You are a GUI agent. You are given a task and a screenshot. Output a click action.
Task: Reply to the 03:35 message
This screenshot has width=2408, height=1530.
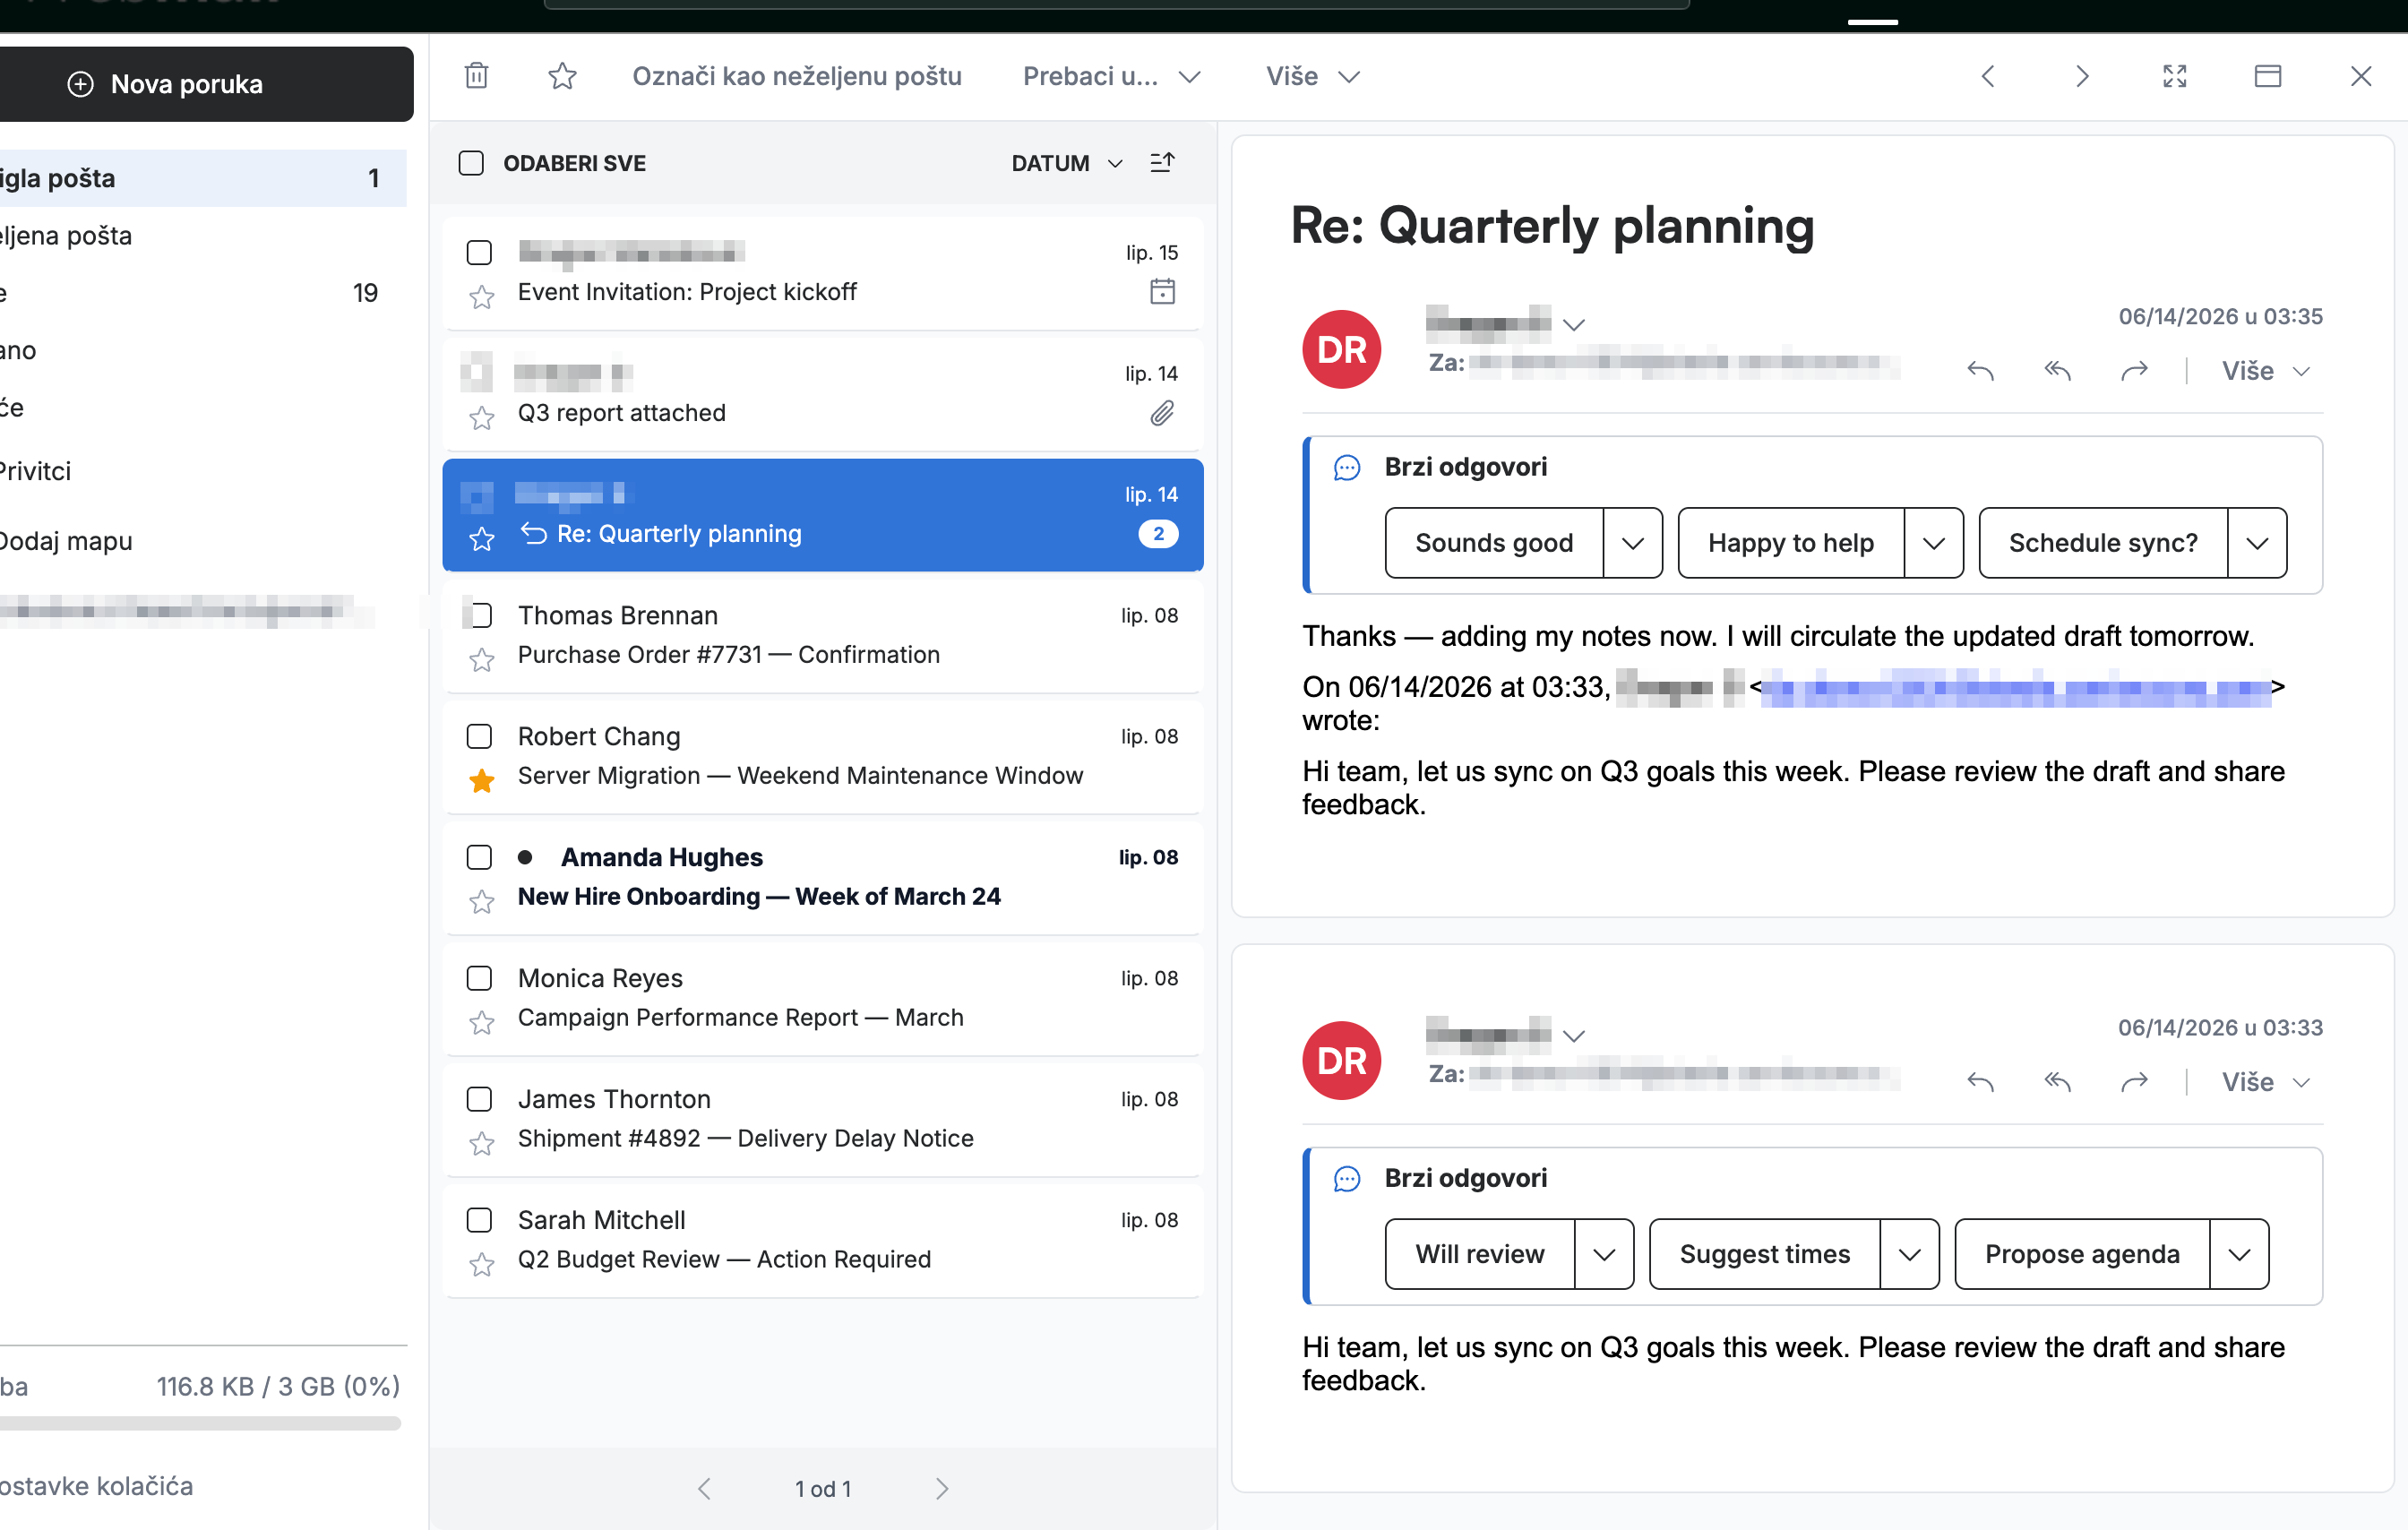[1981, 371]
